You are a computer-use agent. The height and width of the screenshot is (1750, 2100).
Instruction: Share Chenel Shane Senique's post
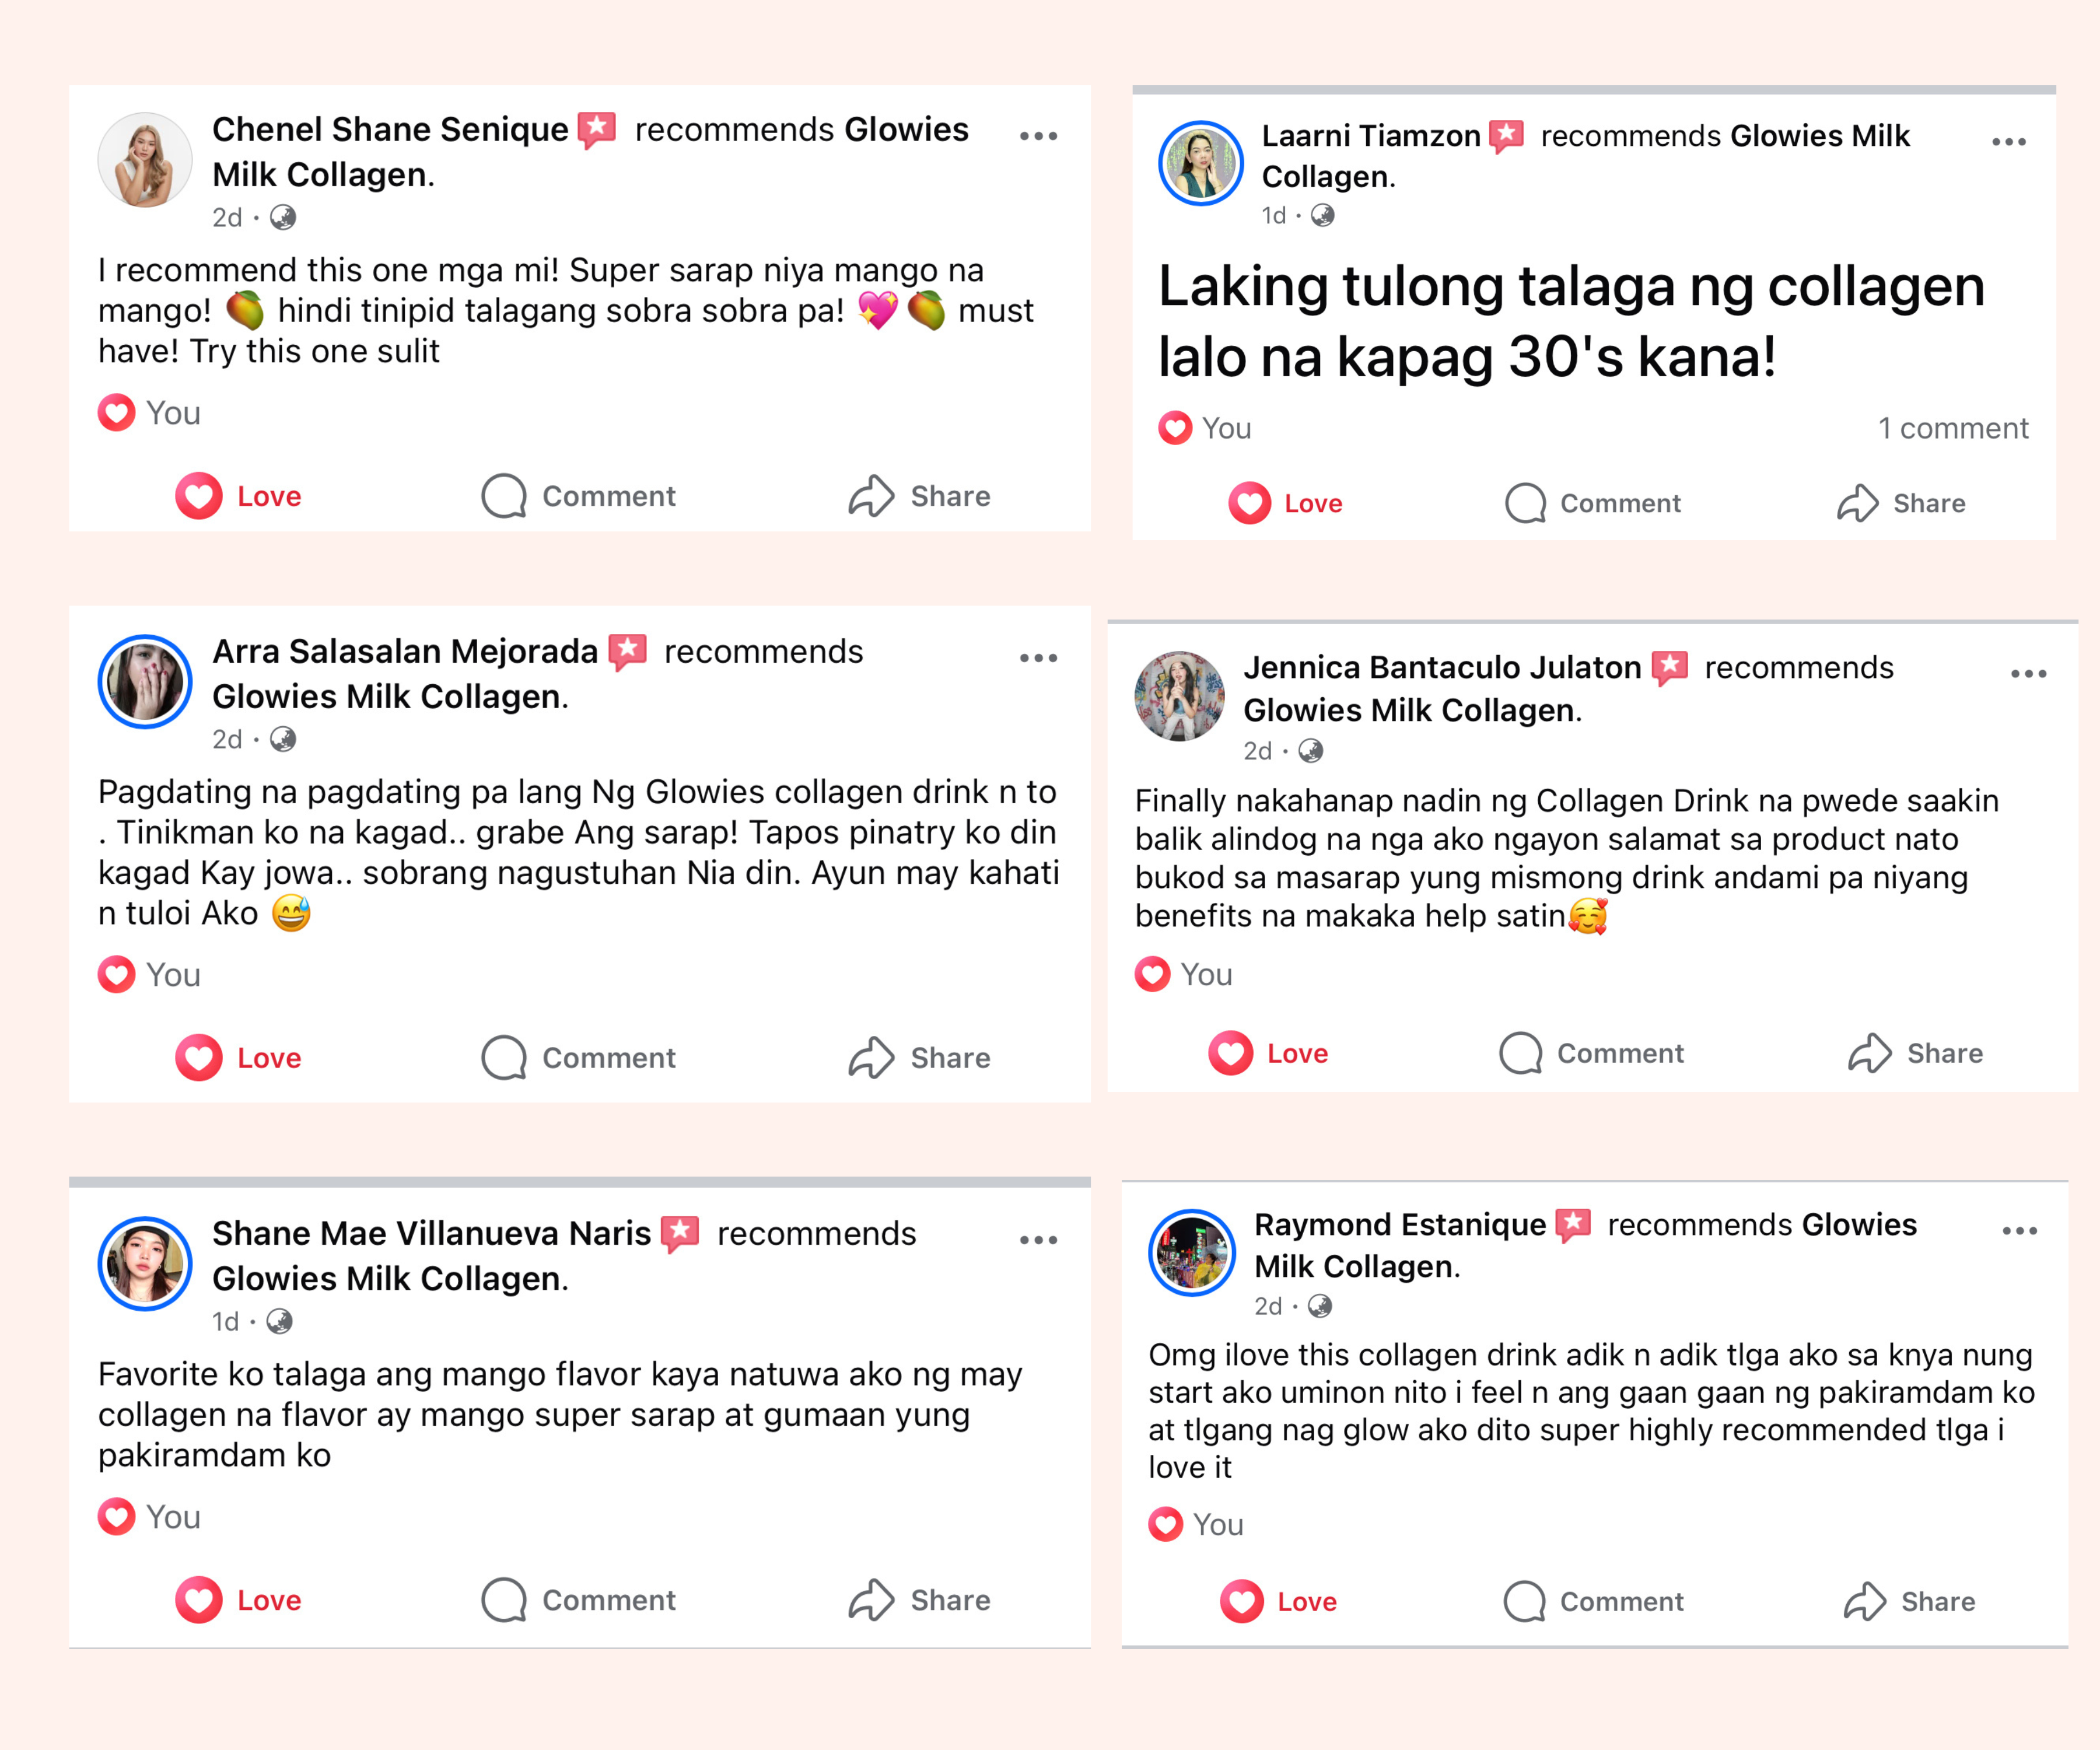click(x=920, y=496)
